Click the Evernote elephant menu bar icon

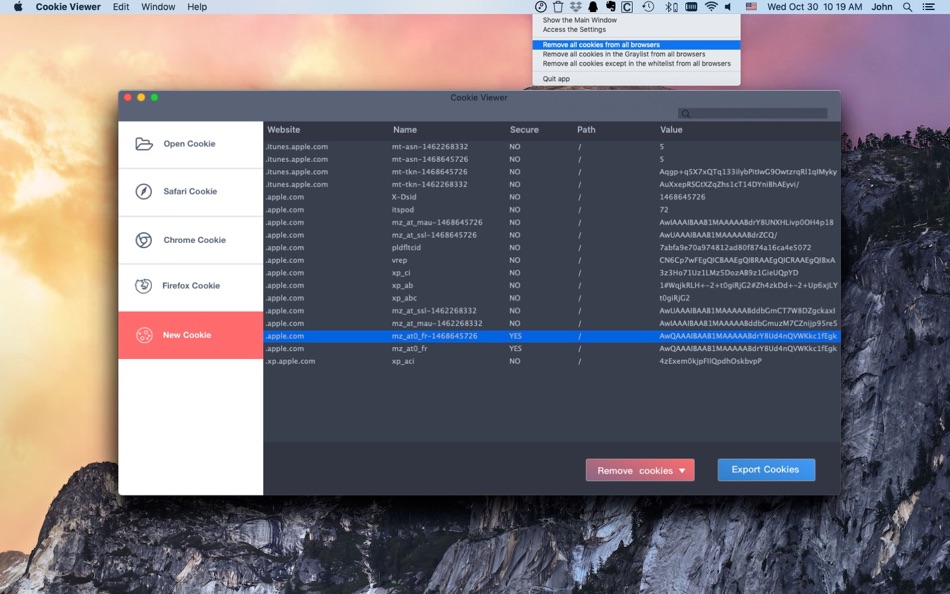click(x=610, y=7)
